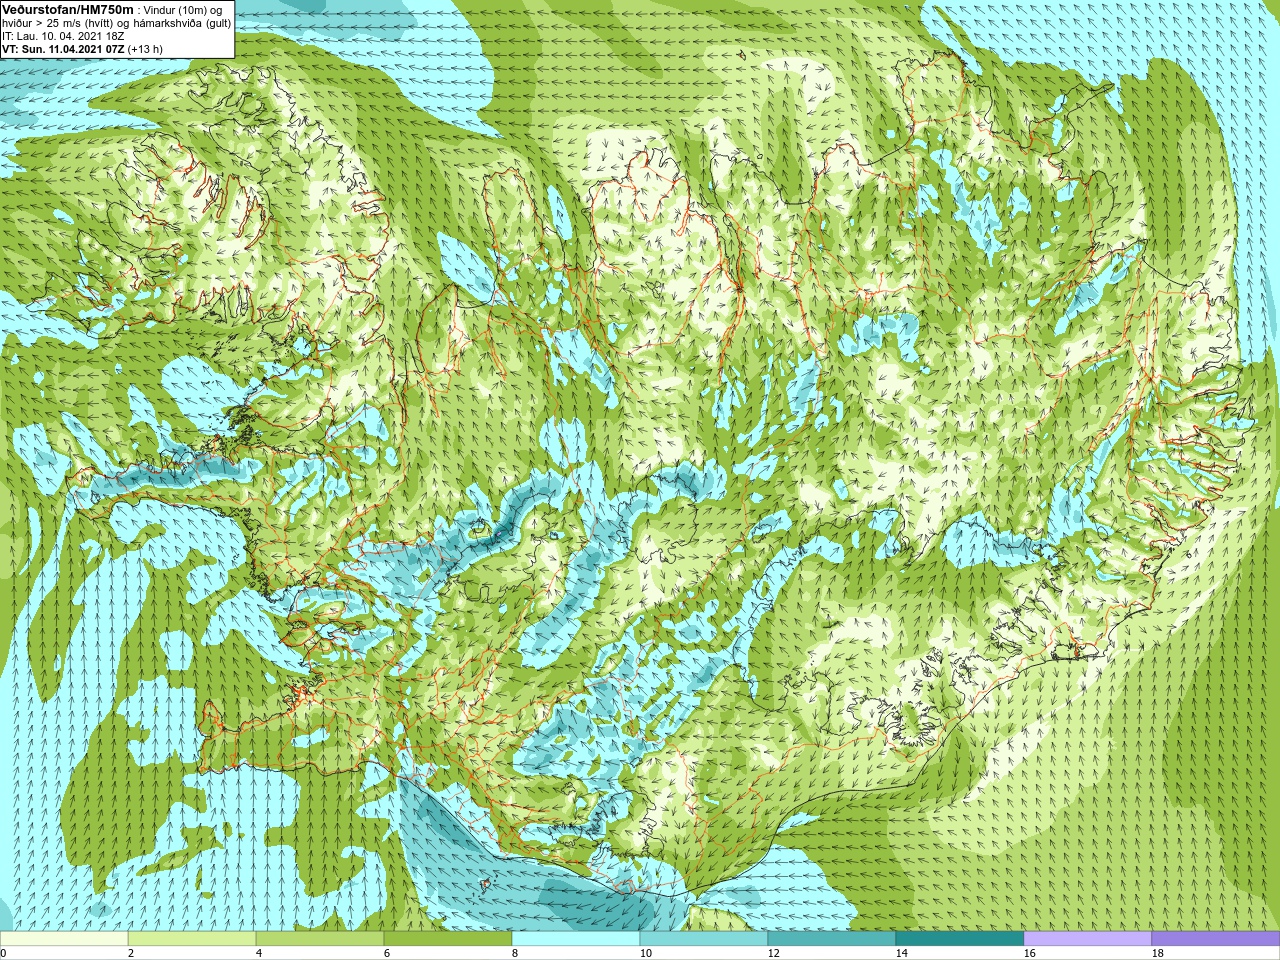Click the "VT: Sun. 11.04.2021 07Z" valid time

click(63, 49)
